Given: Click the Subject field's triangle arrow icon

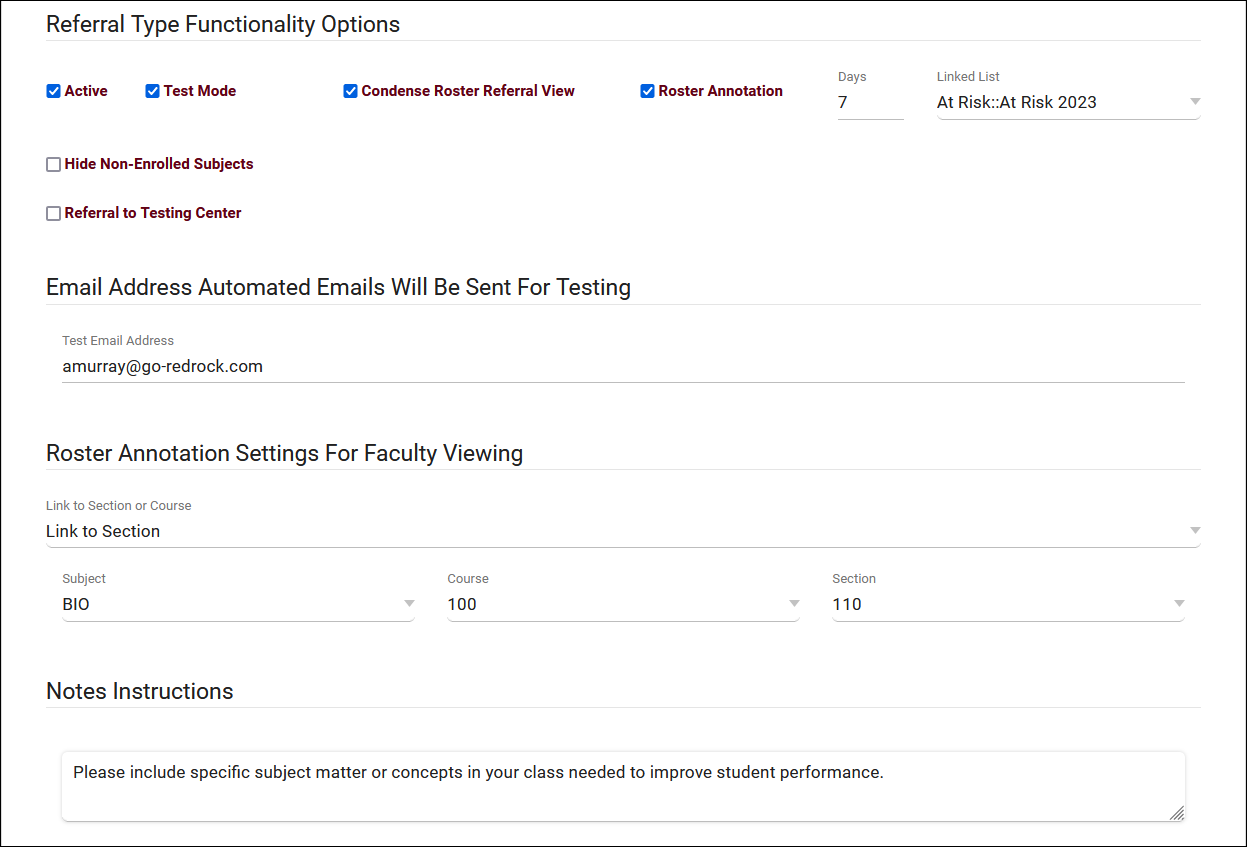Looking at the screenshot, I should coord(408,604).
